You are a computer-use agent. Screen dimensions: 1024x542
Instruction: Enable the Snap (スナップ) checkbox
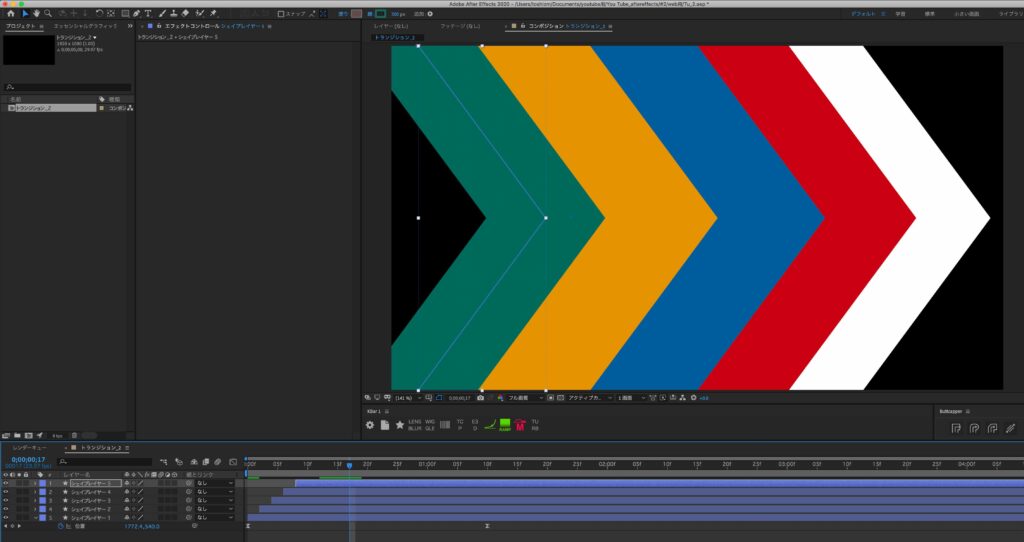click(x=281, y=14)
